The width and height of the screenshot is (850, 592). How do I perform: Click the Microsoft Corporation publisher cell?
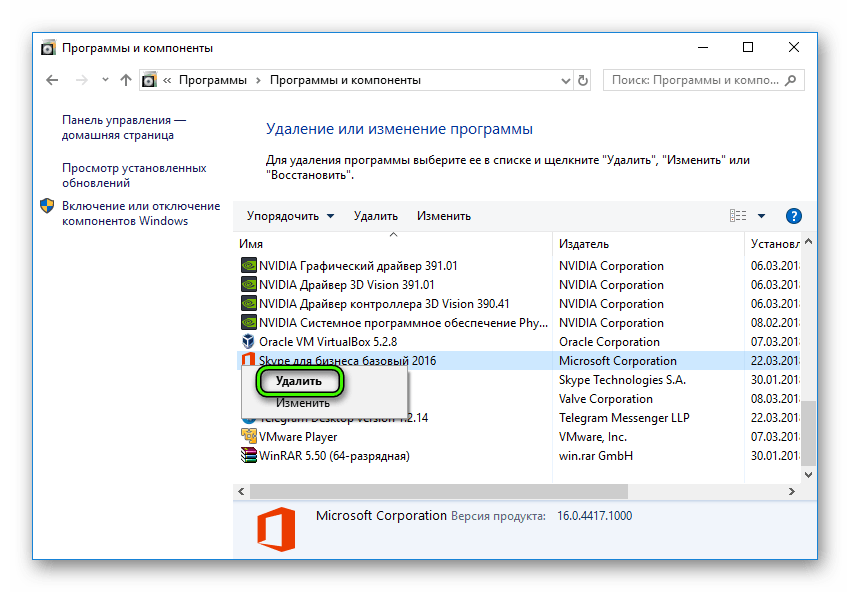(618, 361)
